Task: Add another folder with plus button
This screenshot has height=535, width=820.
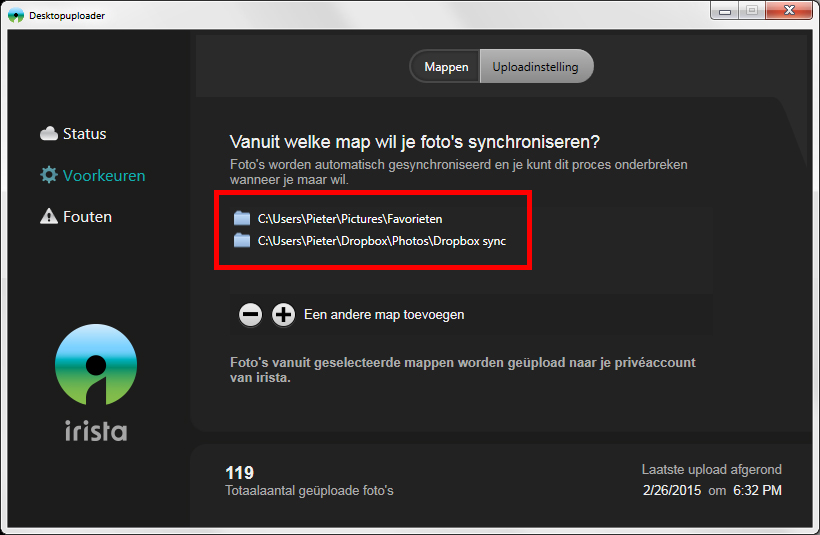Action: coord(283,315)
